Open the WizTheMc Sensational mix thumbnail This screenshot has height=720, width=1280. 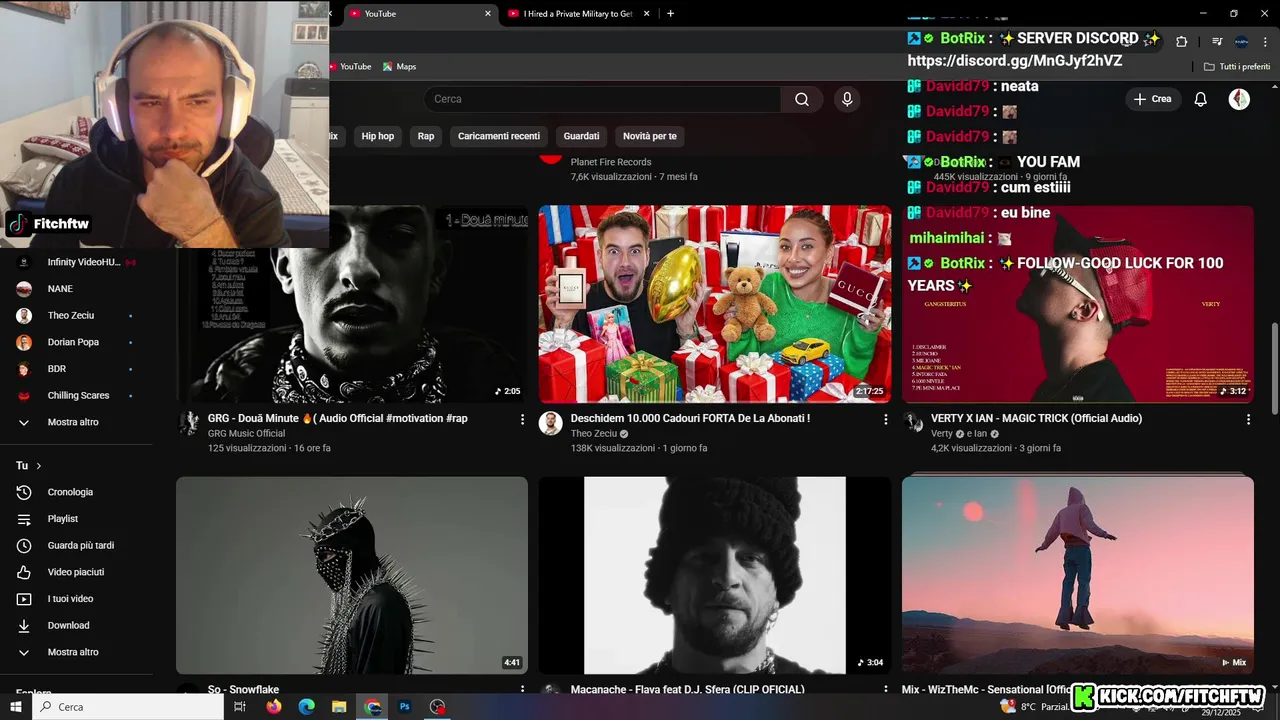point(1078,575)
